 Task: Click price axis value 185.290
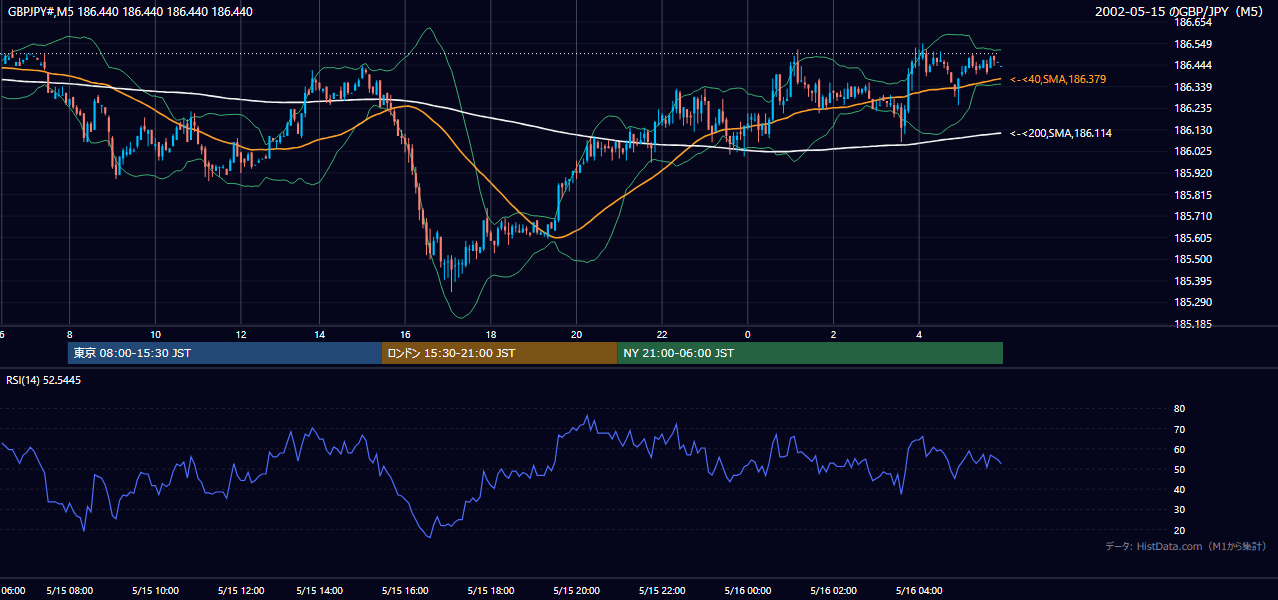pyautogui.click(x=1192, y=302)
